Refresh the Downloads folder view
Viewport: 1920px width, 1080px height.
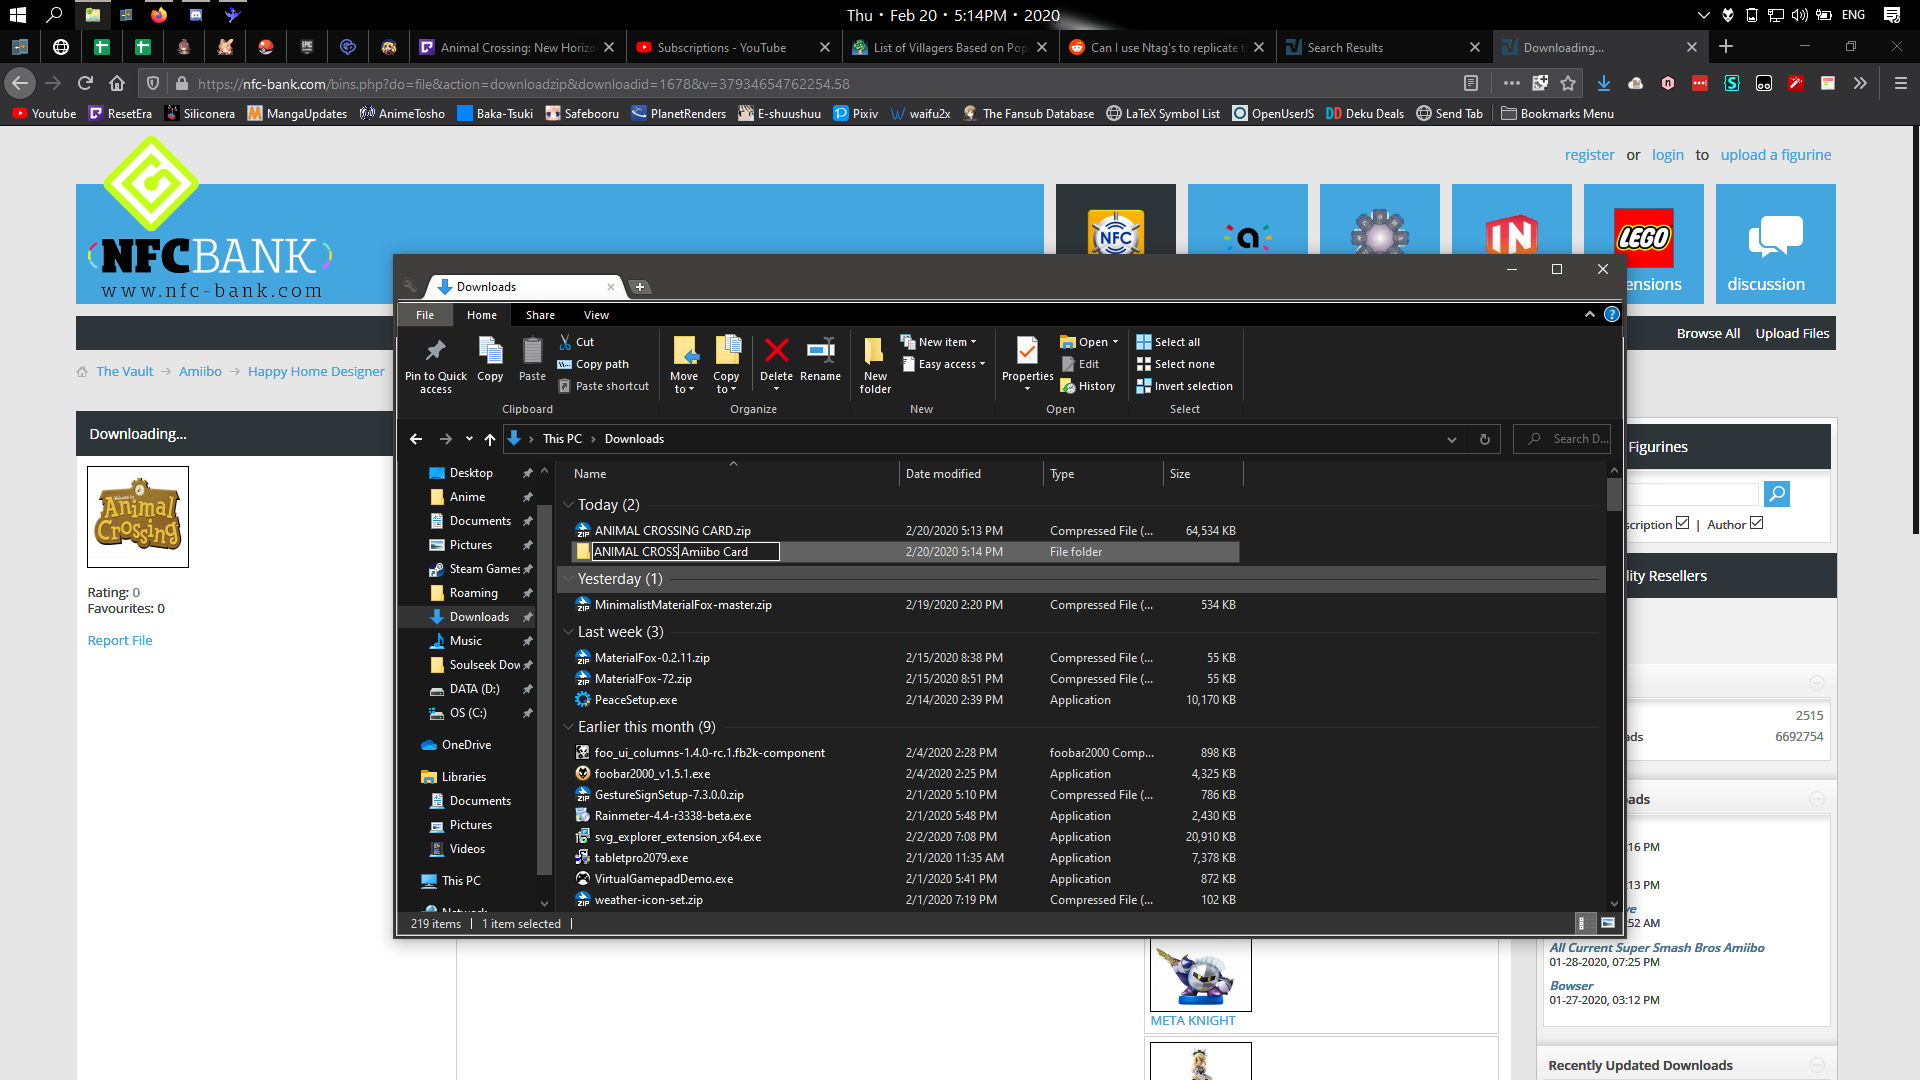click(1485, 439)
